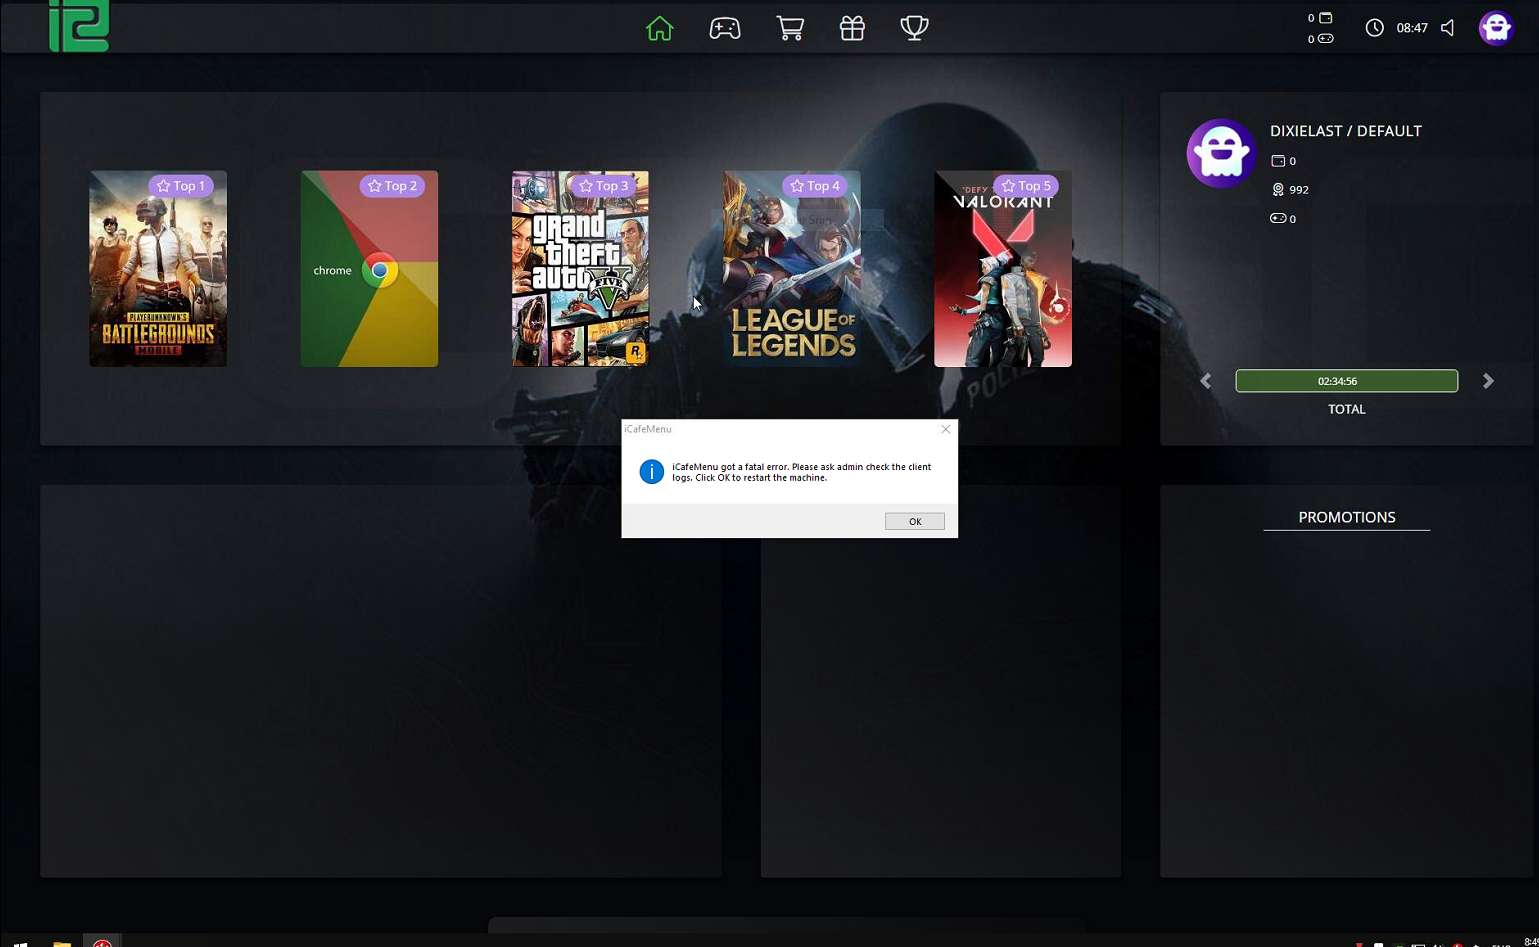Close the iCafeMenu error dialog
The width and height of the screenshot is (1539, 947).
click(945, 429)
